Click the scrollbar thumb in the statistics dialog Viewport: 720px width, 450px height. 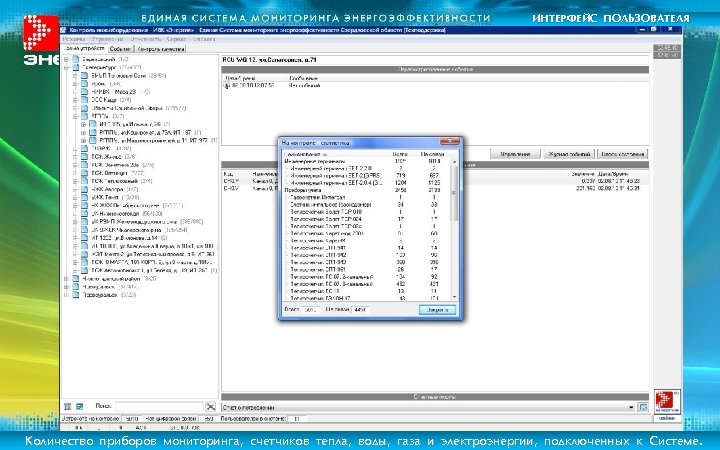(x=455, y=193)
